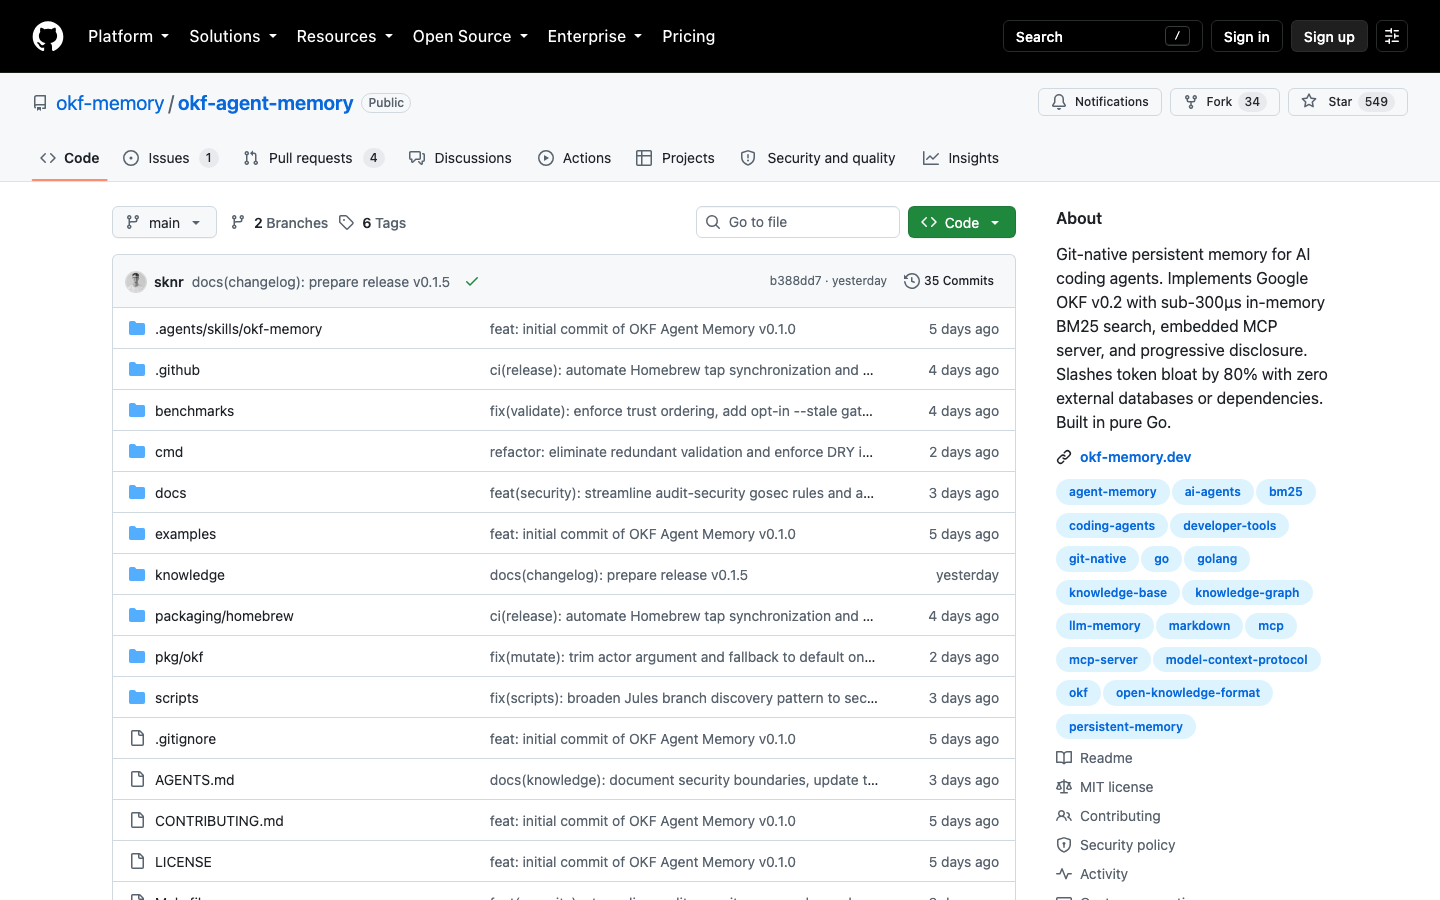The image size is (1440, 900).
Task: Click the GitHub logo icon
Action: (x=48, y=36)
